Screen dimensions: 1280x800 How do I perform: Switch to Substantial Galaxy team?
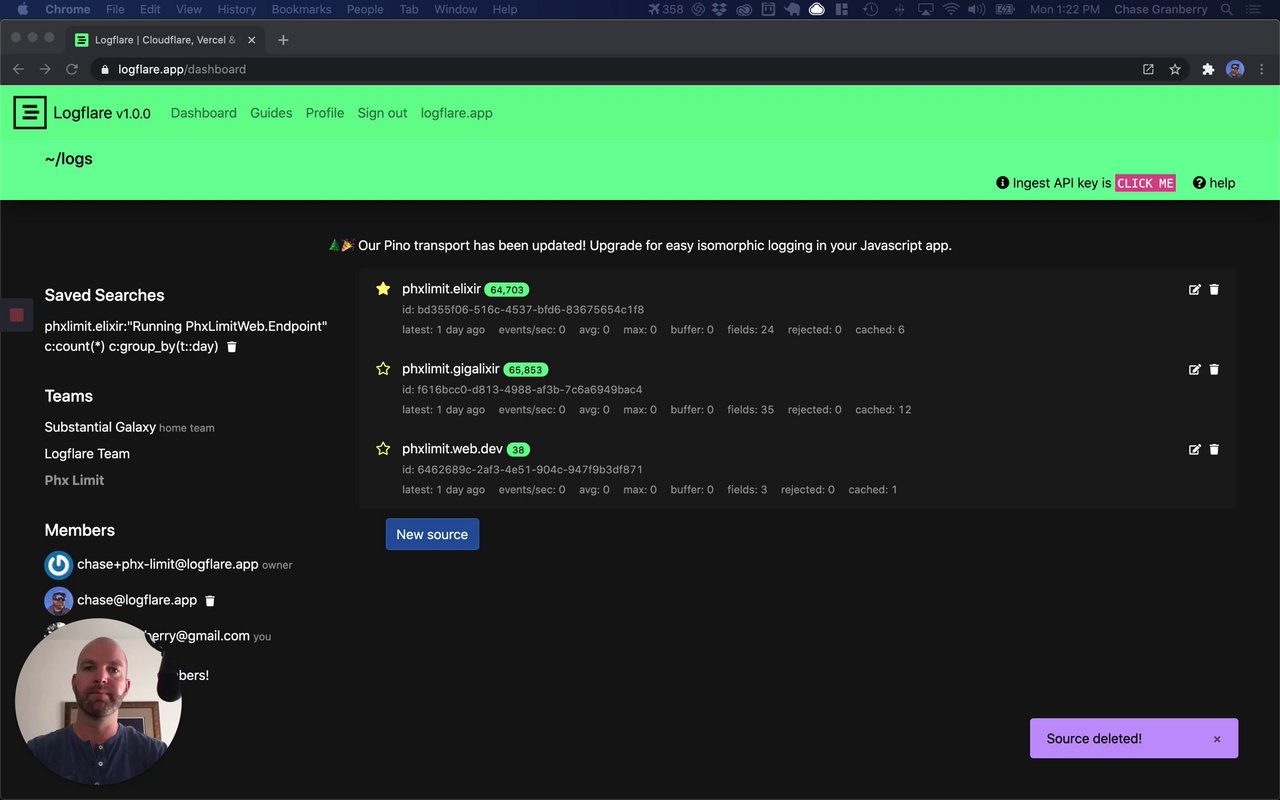point(100,427)
